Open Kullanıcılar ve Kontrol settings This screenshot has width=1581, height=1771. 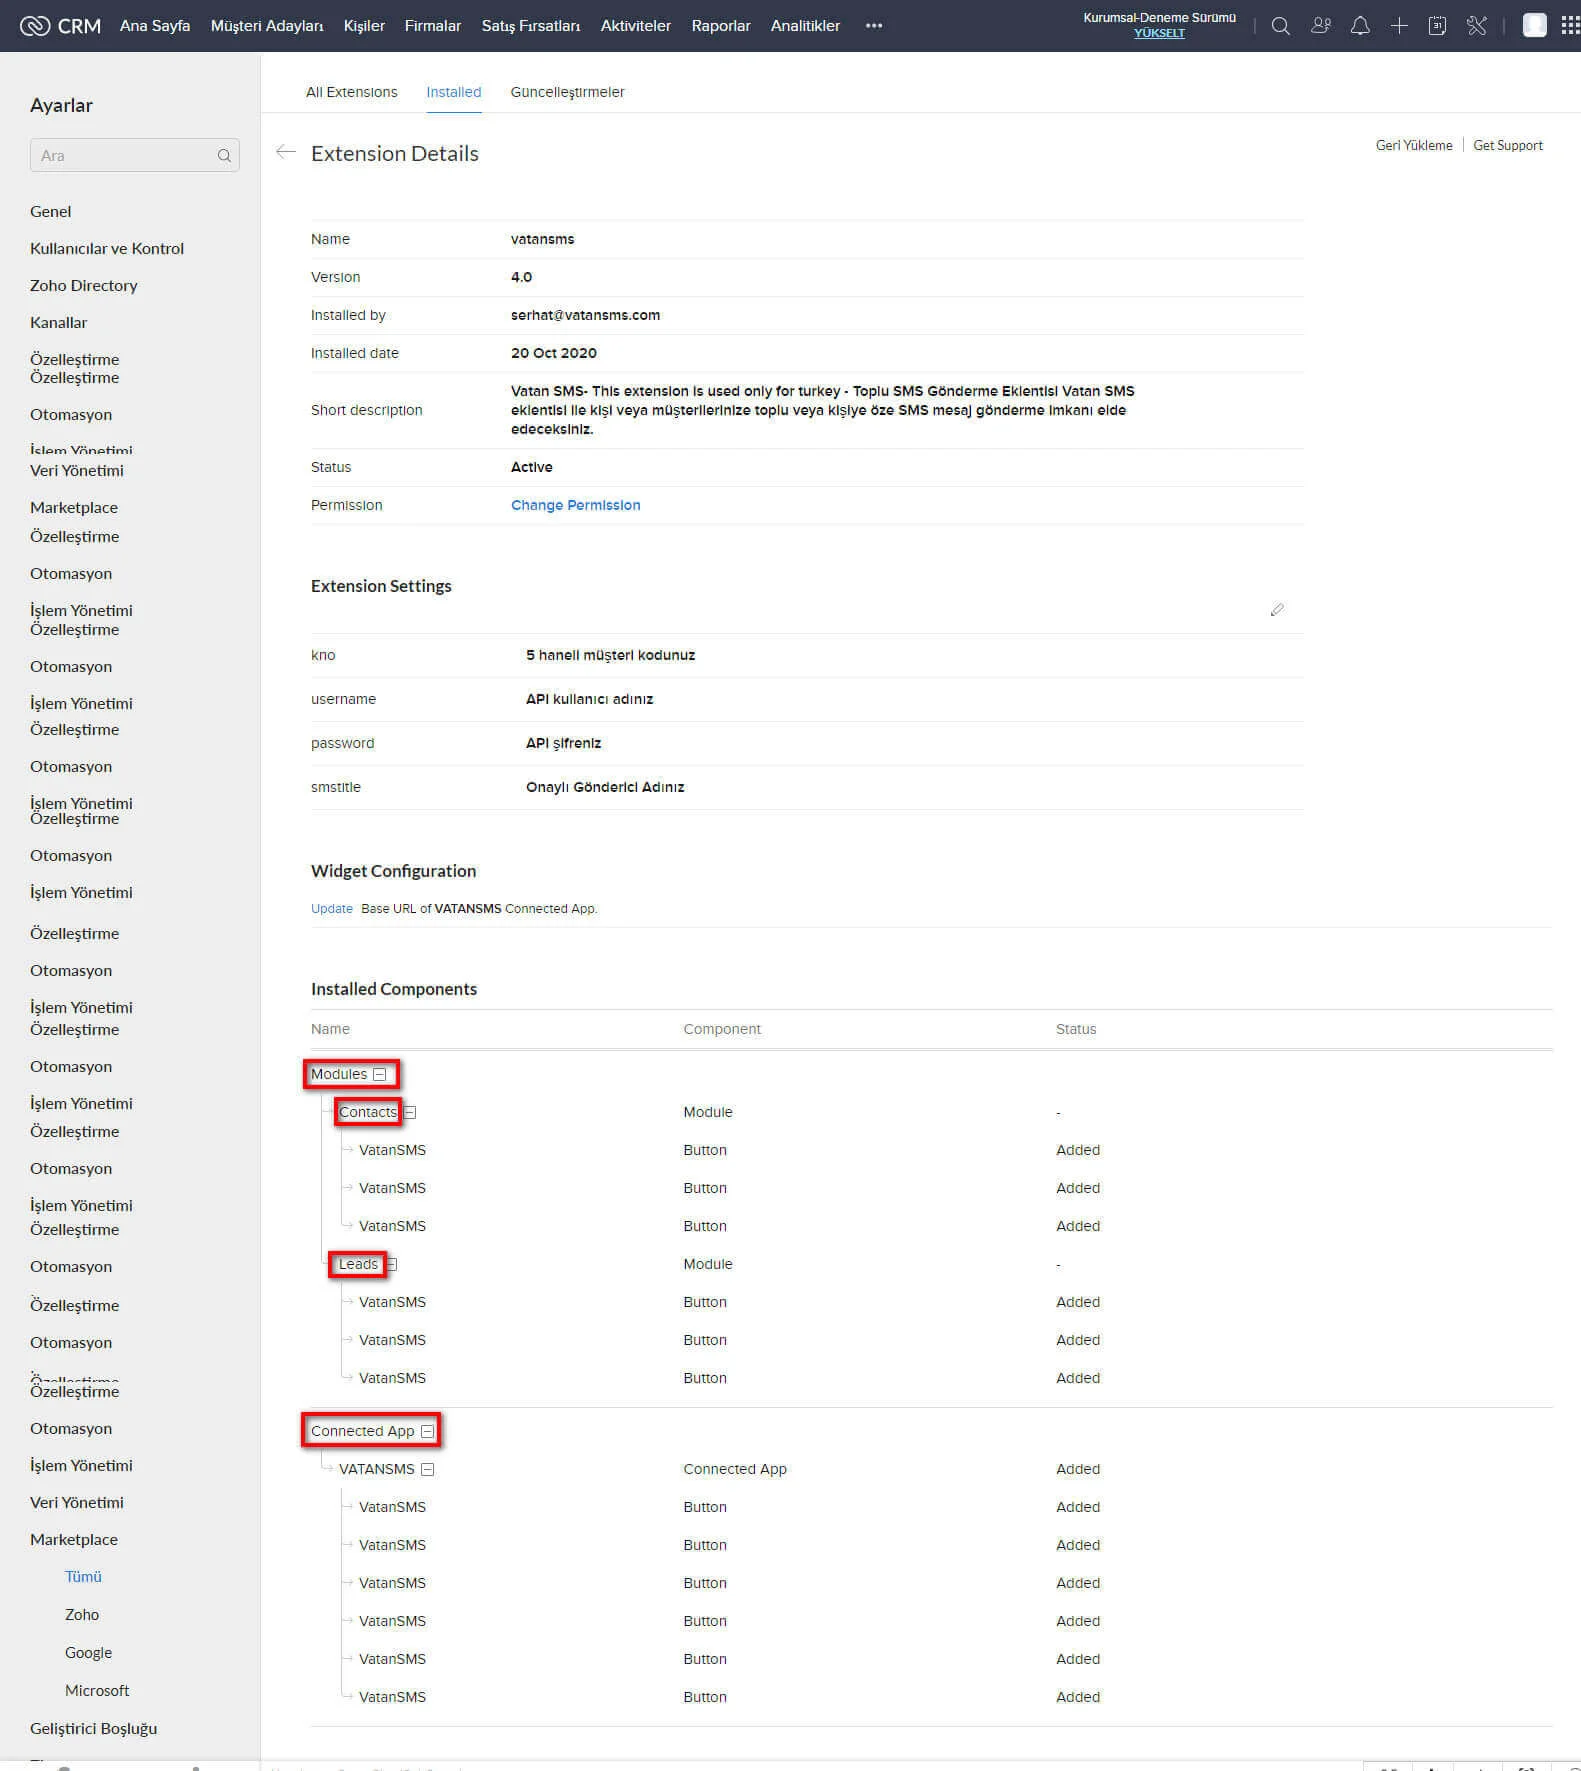[x=107, y=248]
